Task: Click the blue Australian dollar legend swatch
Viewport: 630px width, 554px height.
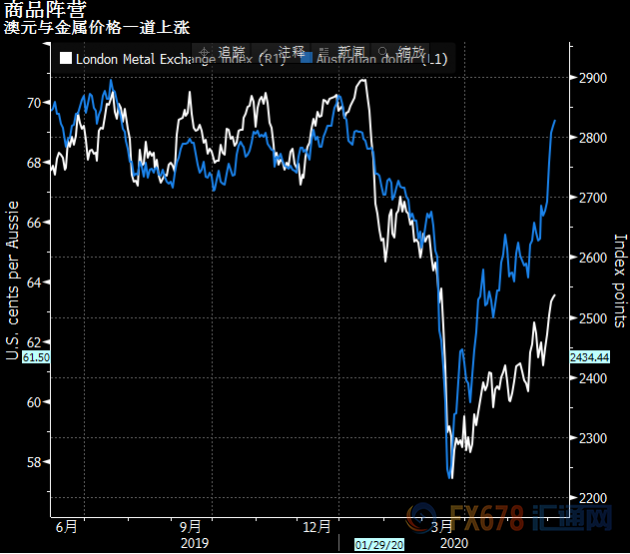Action: pos(306,60)
